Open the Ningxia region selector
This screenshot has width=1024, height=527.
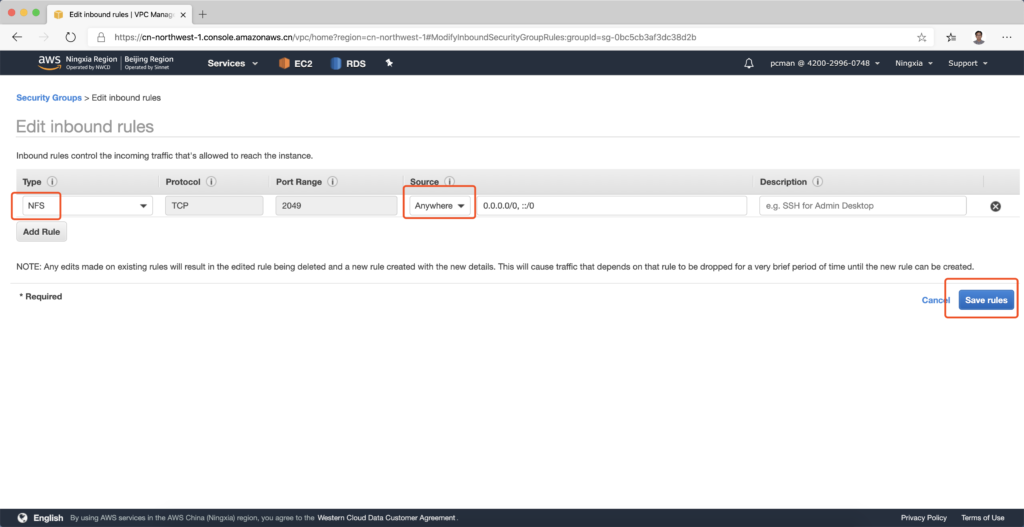(x=915, y=63)
